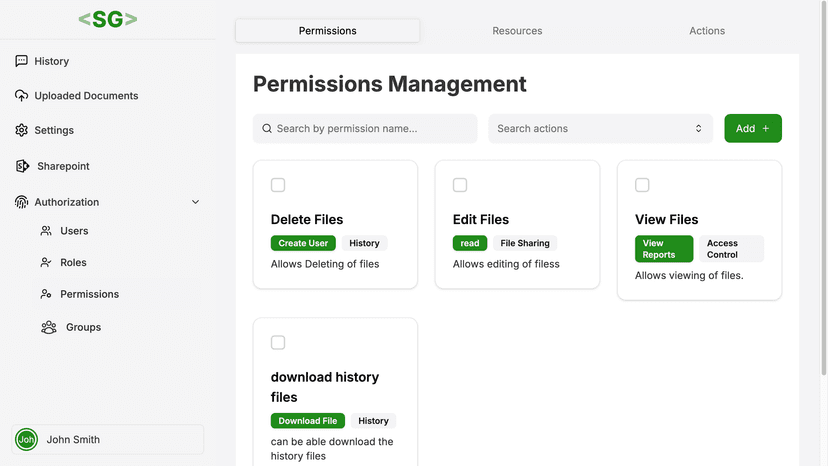The height and width of the screenshot is (466, 828).
Task: Switch to the Actions tab
Action: (707, 31)
